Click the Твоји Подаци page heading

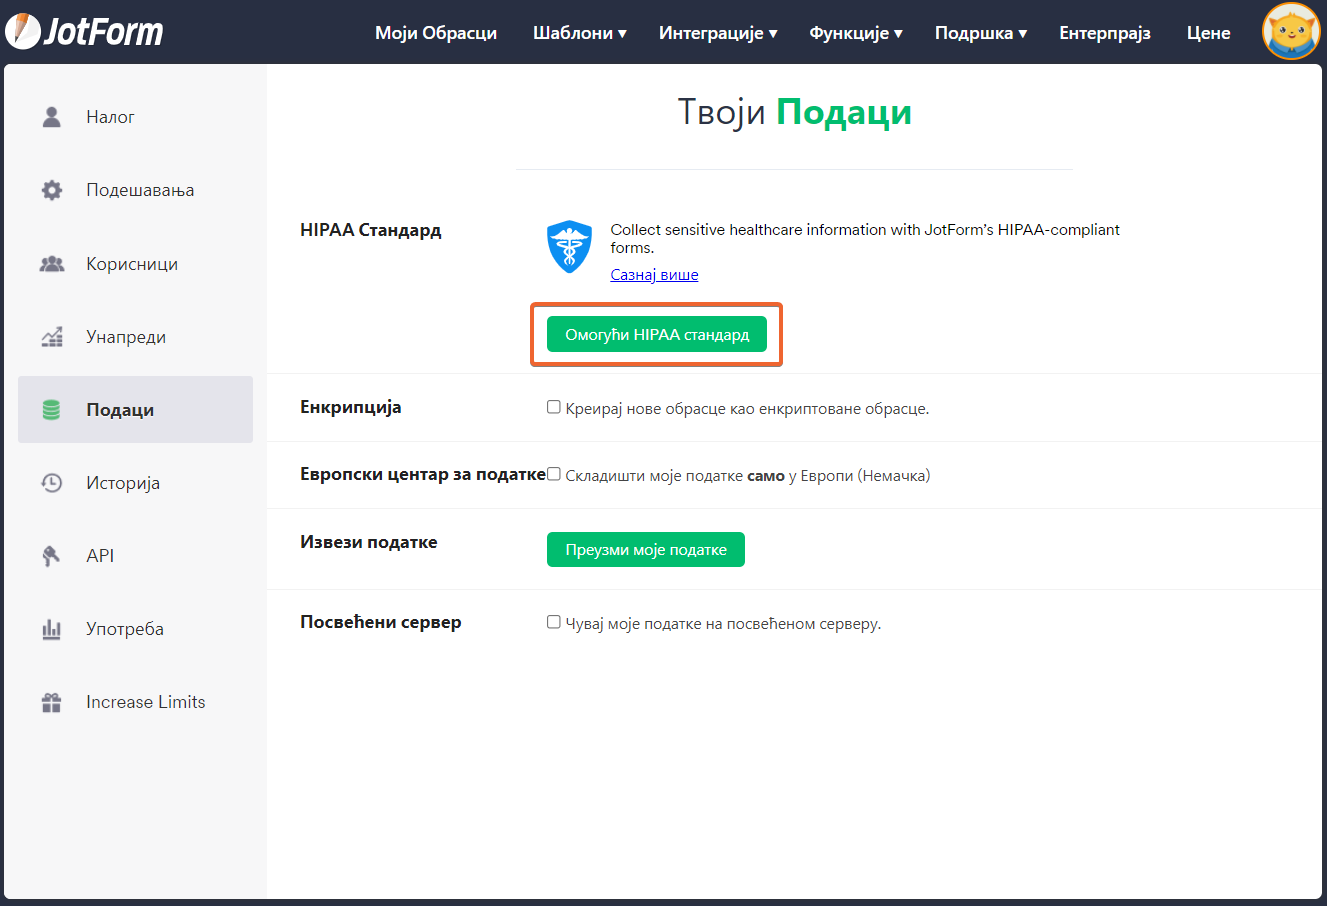tap(795, 112)
